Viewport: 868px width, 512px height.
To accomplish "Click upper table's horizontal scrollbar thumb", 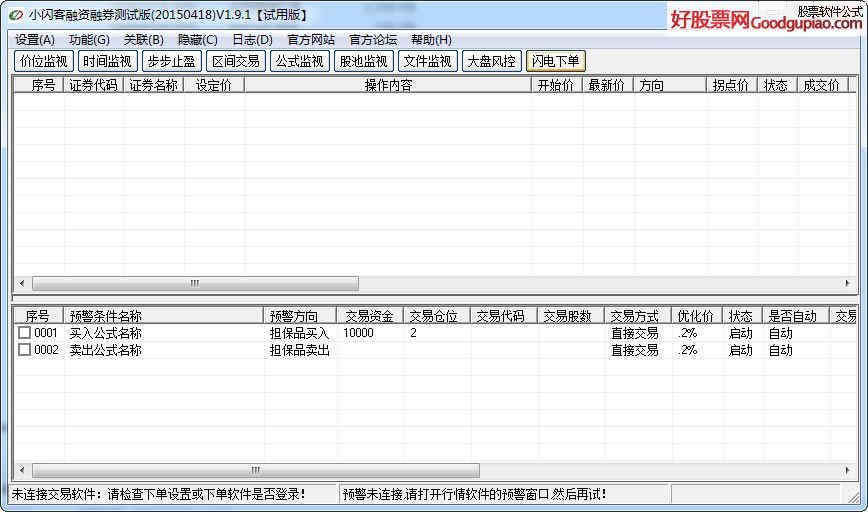I will [195, 283].
